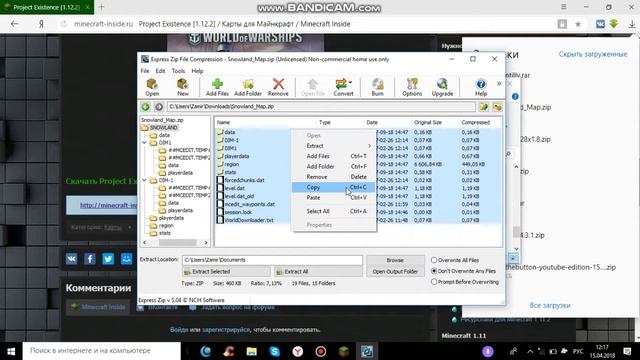Open the Edit menu
The image size is (640, 360).
click(160, 71)
